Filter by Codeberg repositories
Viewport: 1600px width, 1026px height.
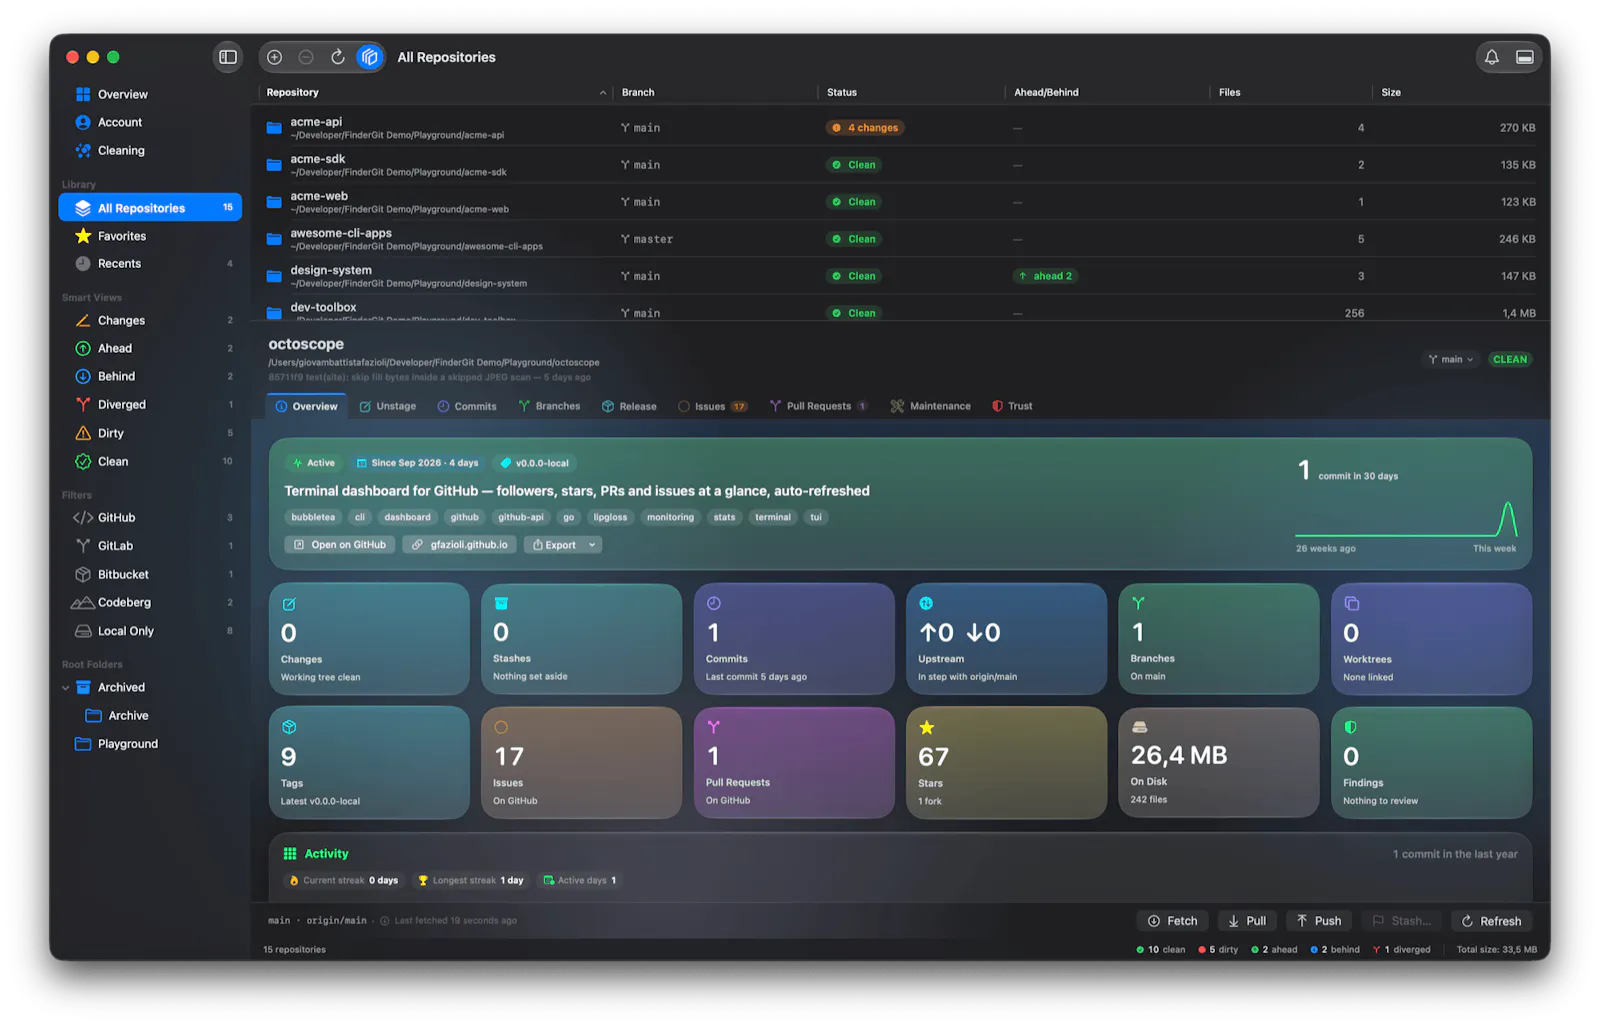(150, 603)
